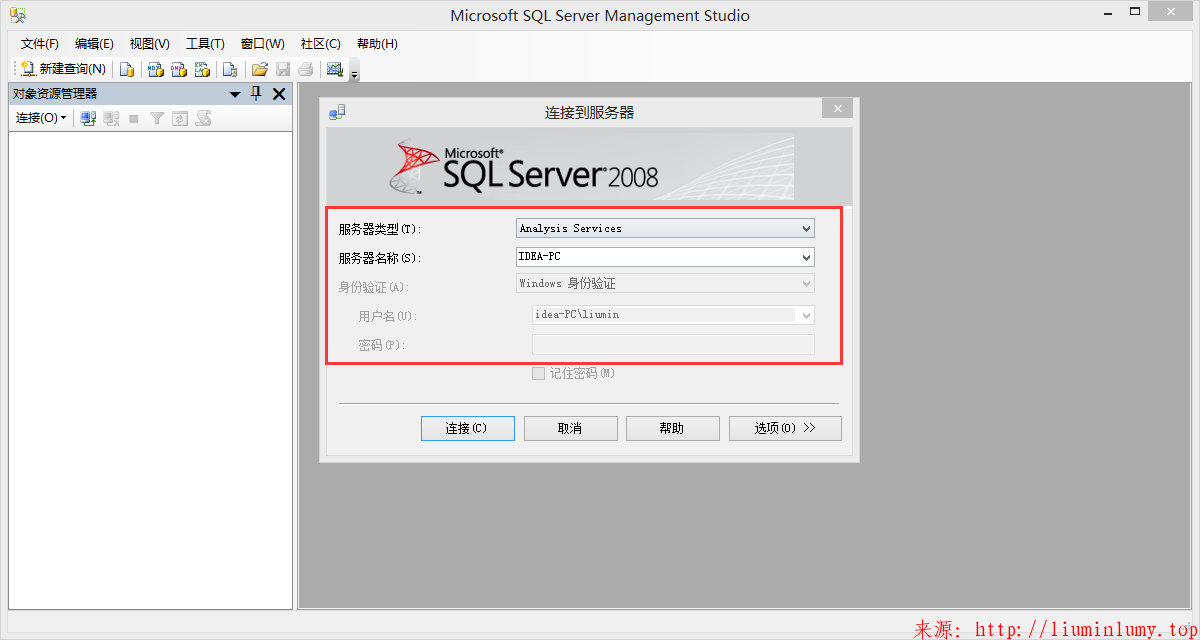
Task: Click the Connect Object Explorer icon
Action: [x=88, y=118]
